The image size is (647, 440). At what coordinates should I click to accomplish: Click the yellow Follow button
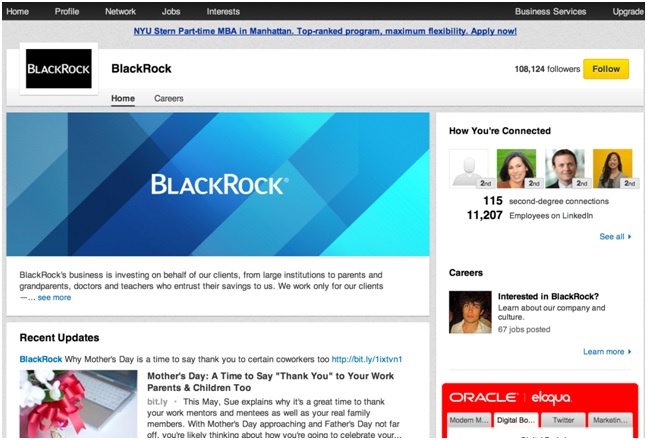tap(606, 69)
